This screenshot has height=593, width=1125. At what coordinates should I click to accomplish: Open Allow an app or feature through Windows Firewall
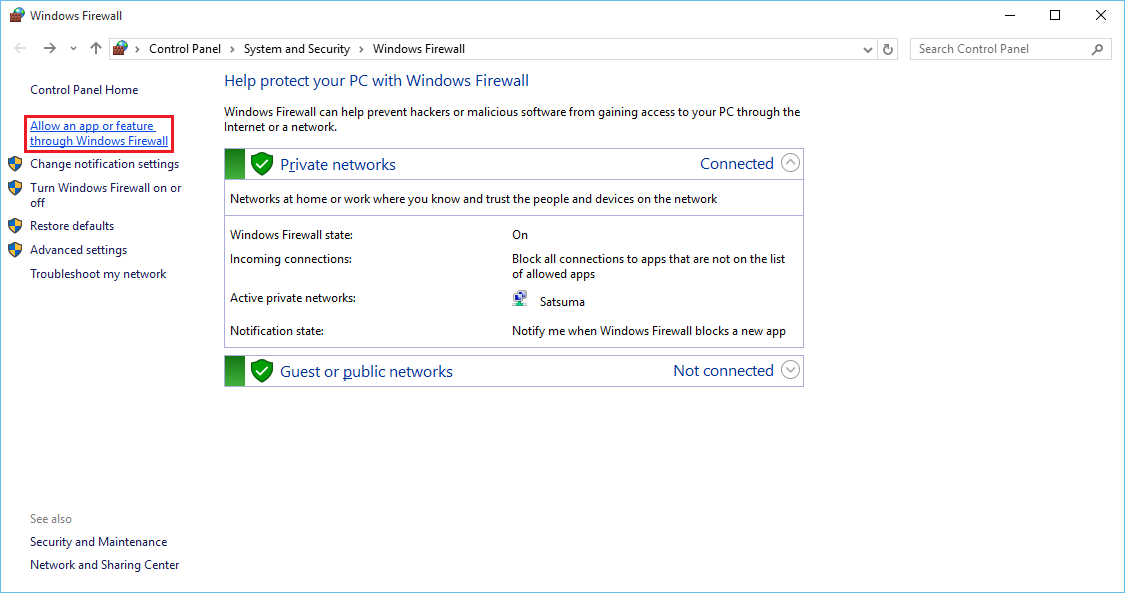click(98, 133)
